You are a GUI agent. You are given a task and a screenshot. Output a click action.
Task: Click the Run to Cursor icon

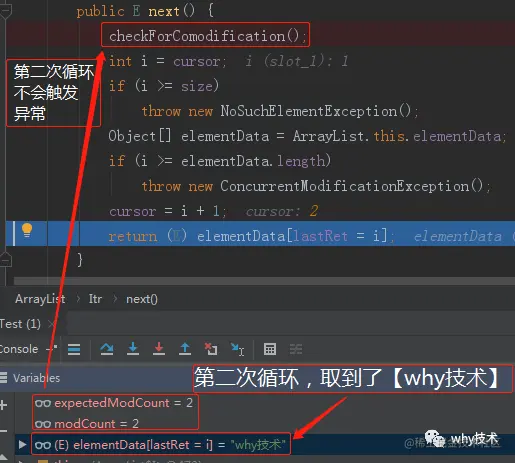237,349
